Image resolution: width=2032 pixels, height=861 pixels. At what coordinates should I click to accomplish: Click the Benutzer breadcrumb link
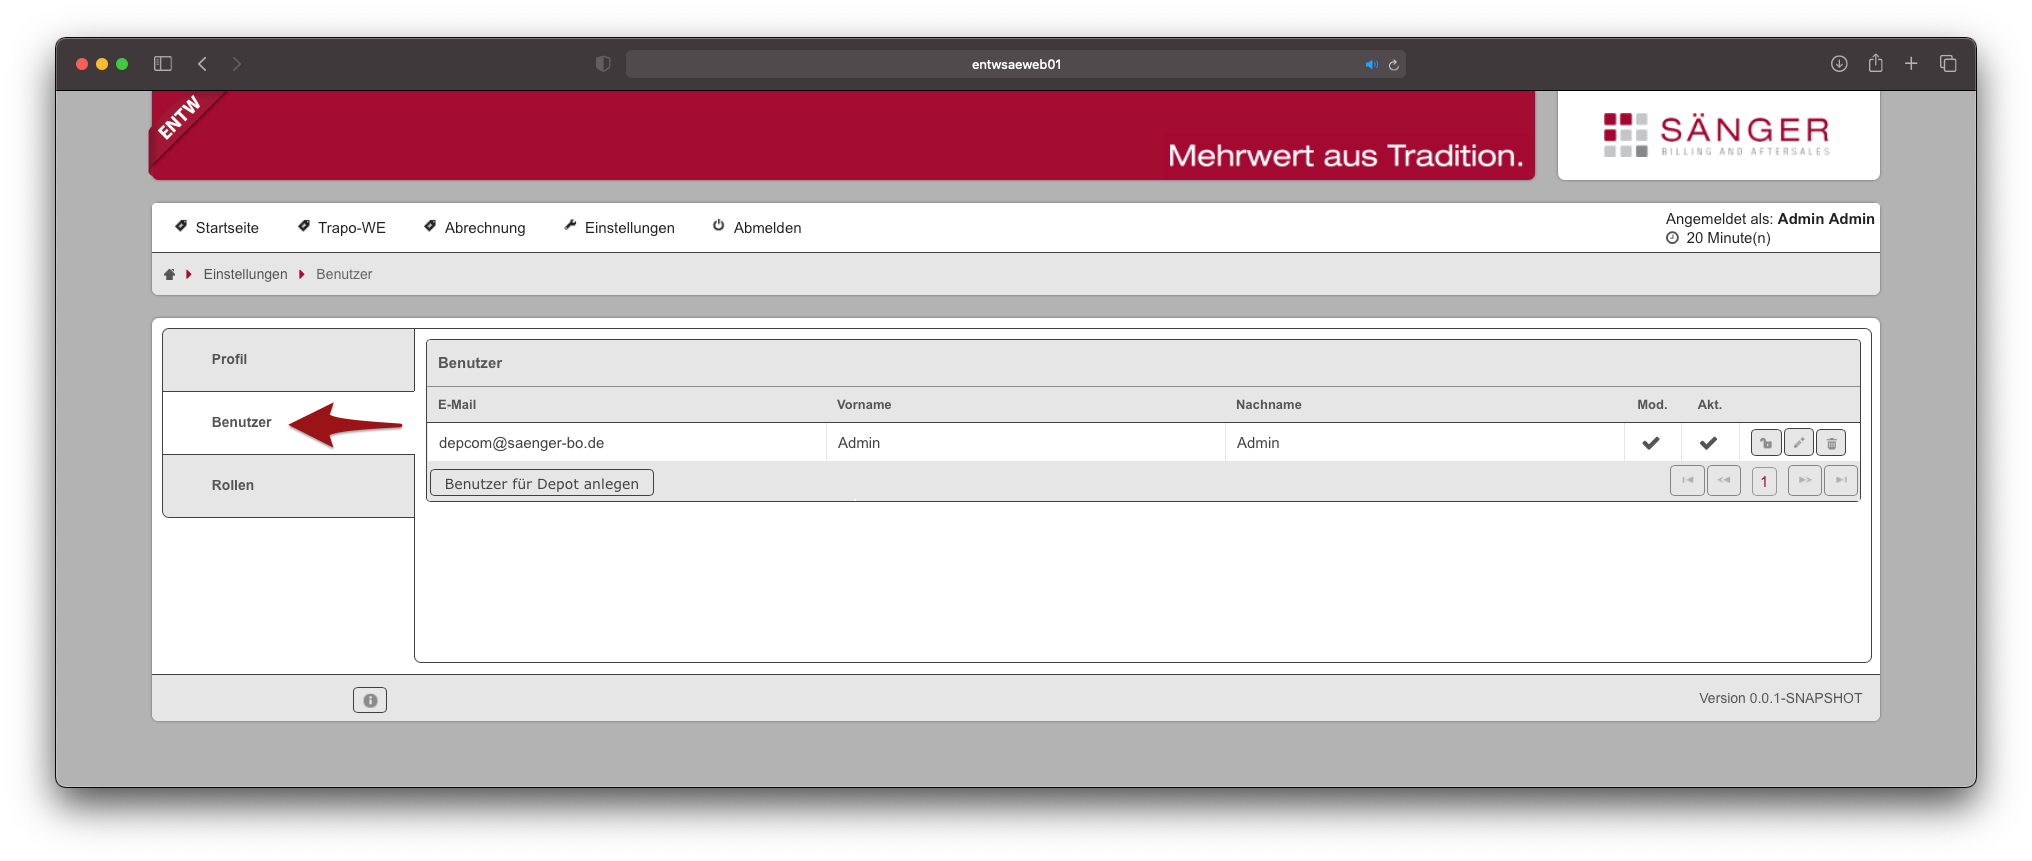pos(344,274)
